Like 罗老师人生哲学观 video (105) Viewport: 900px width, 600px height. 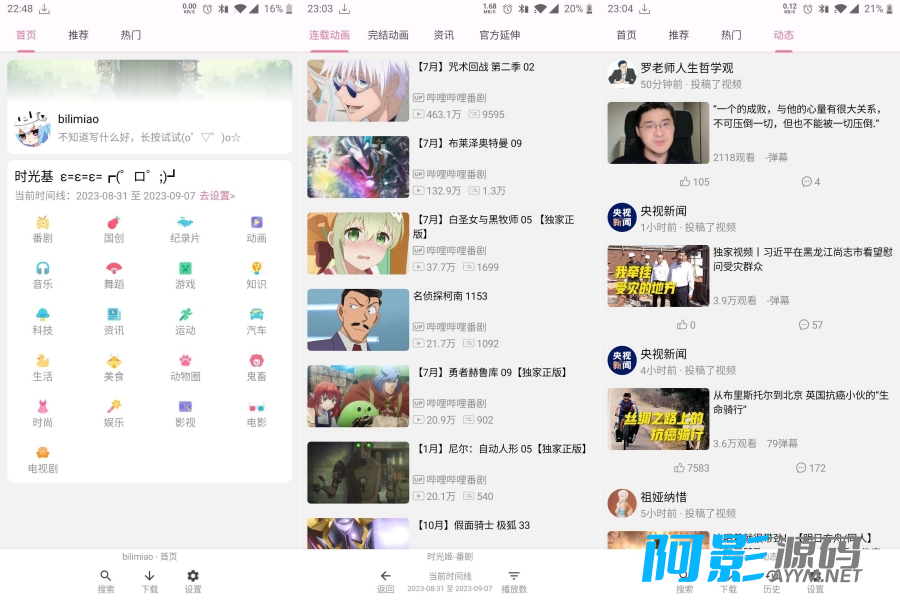695,181
